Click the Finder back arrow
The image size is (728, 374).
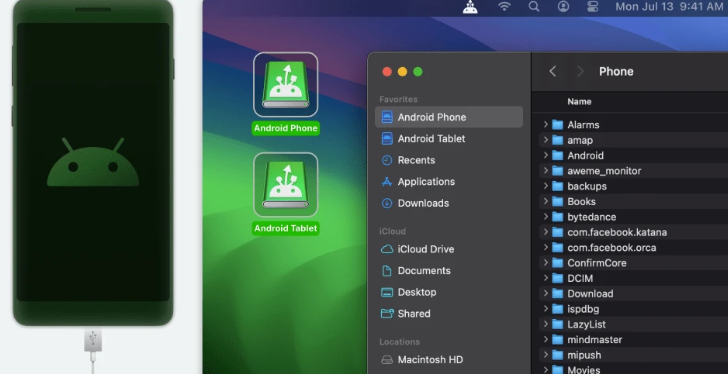pyautogui.click(x=552, y=71)
